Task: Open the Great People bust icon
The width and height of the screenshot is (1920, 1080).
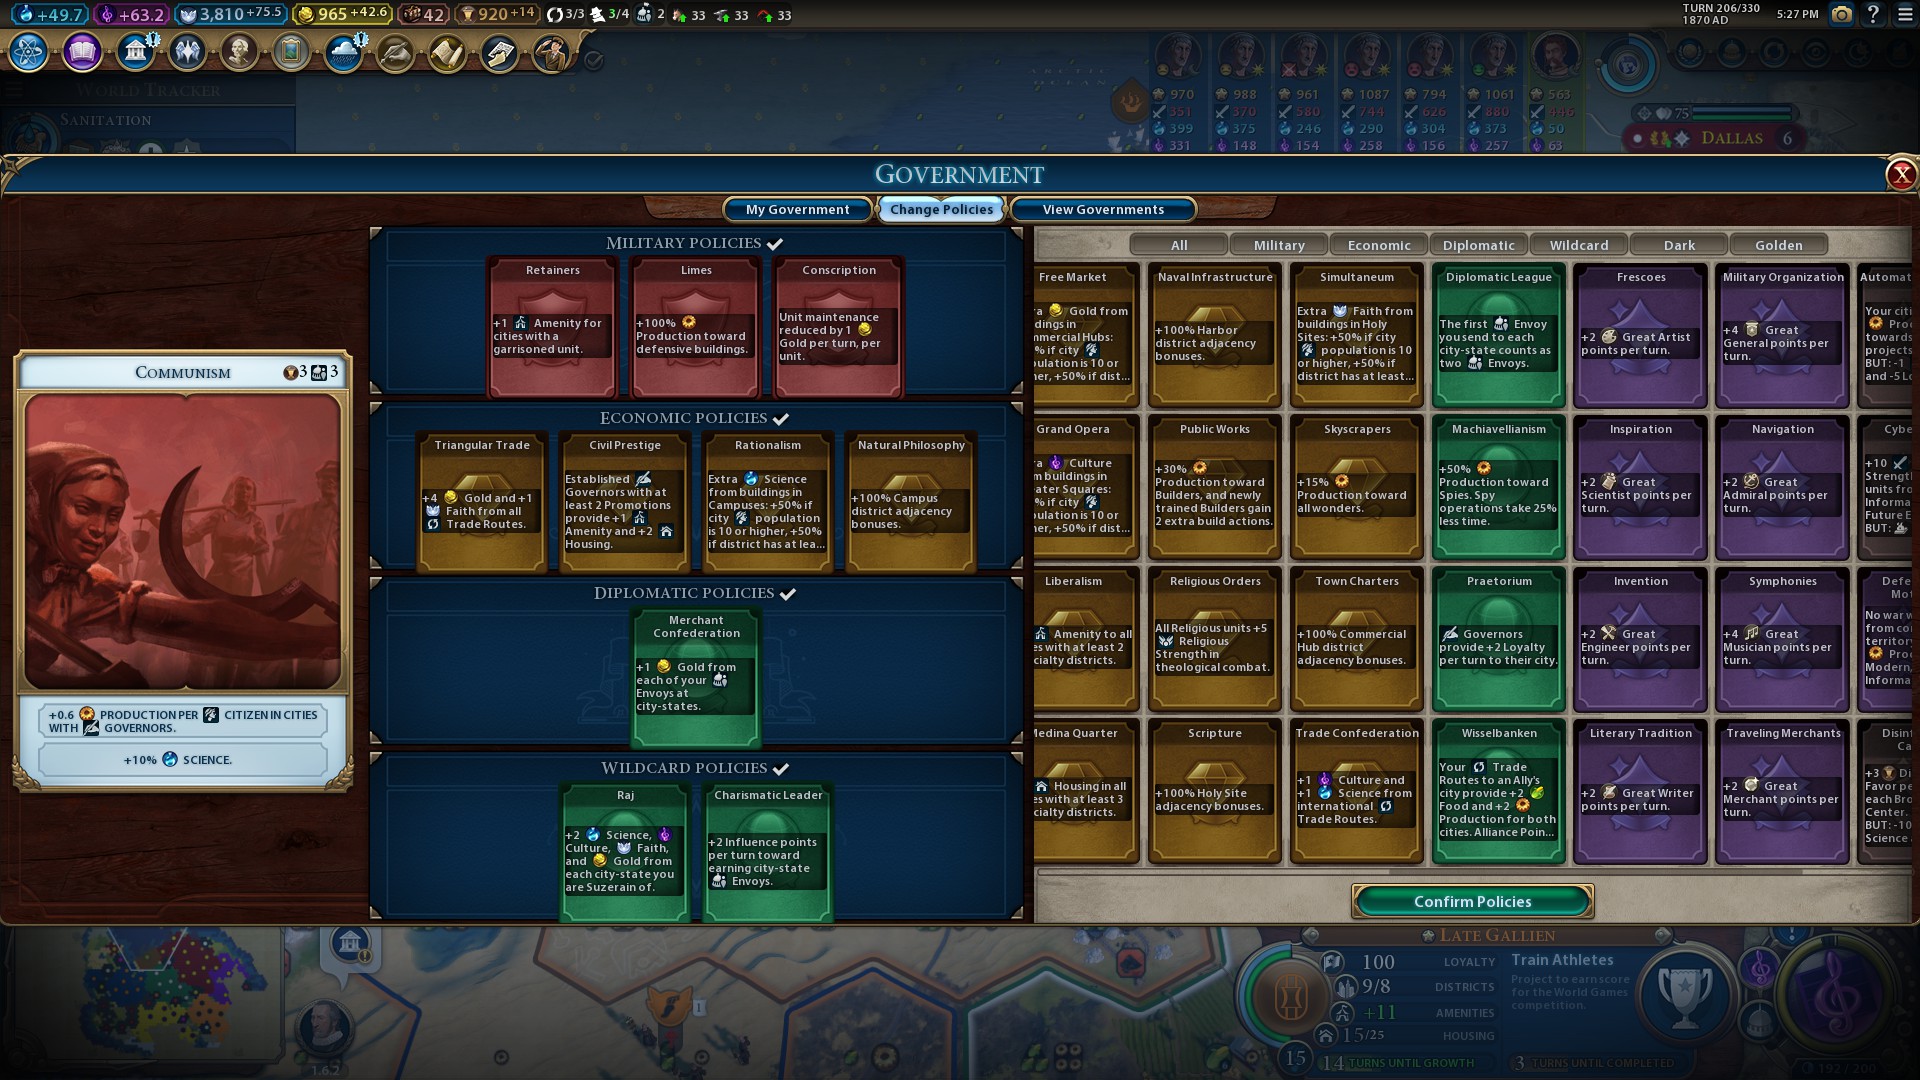Action: (239, 52)
